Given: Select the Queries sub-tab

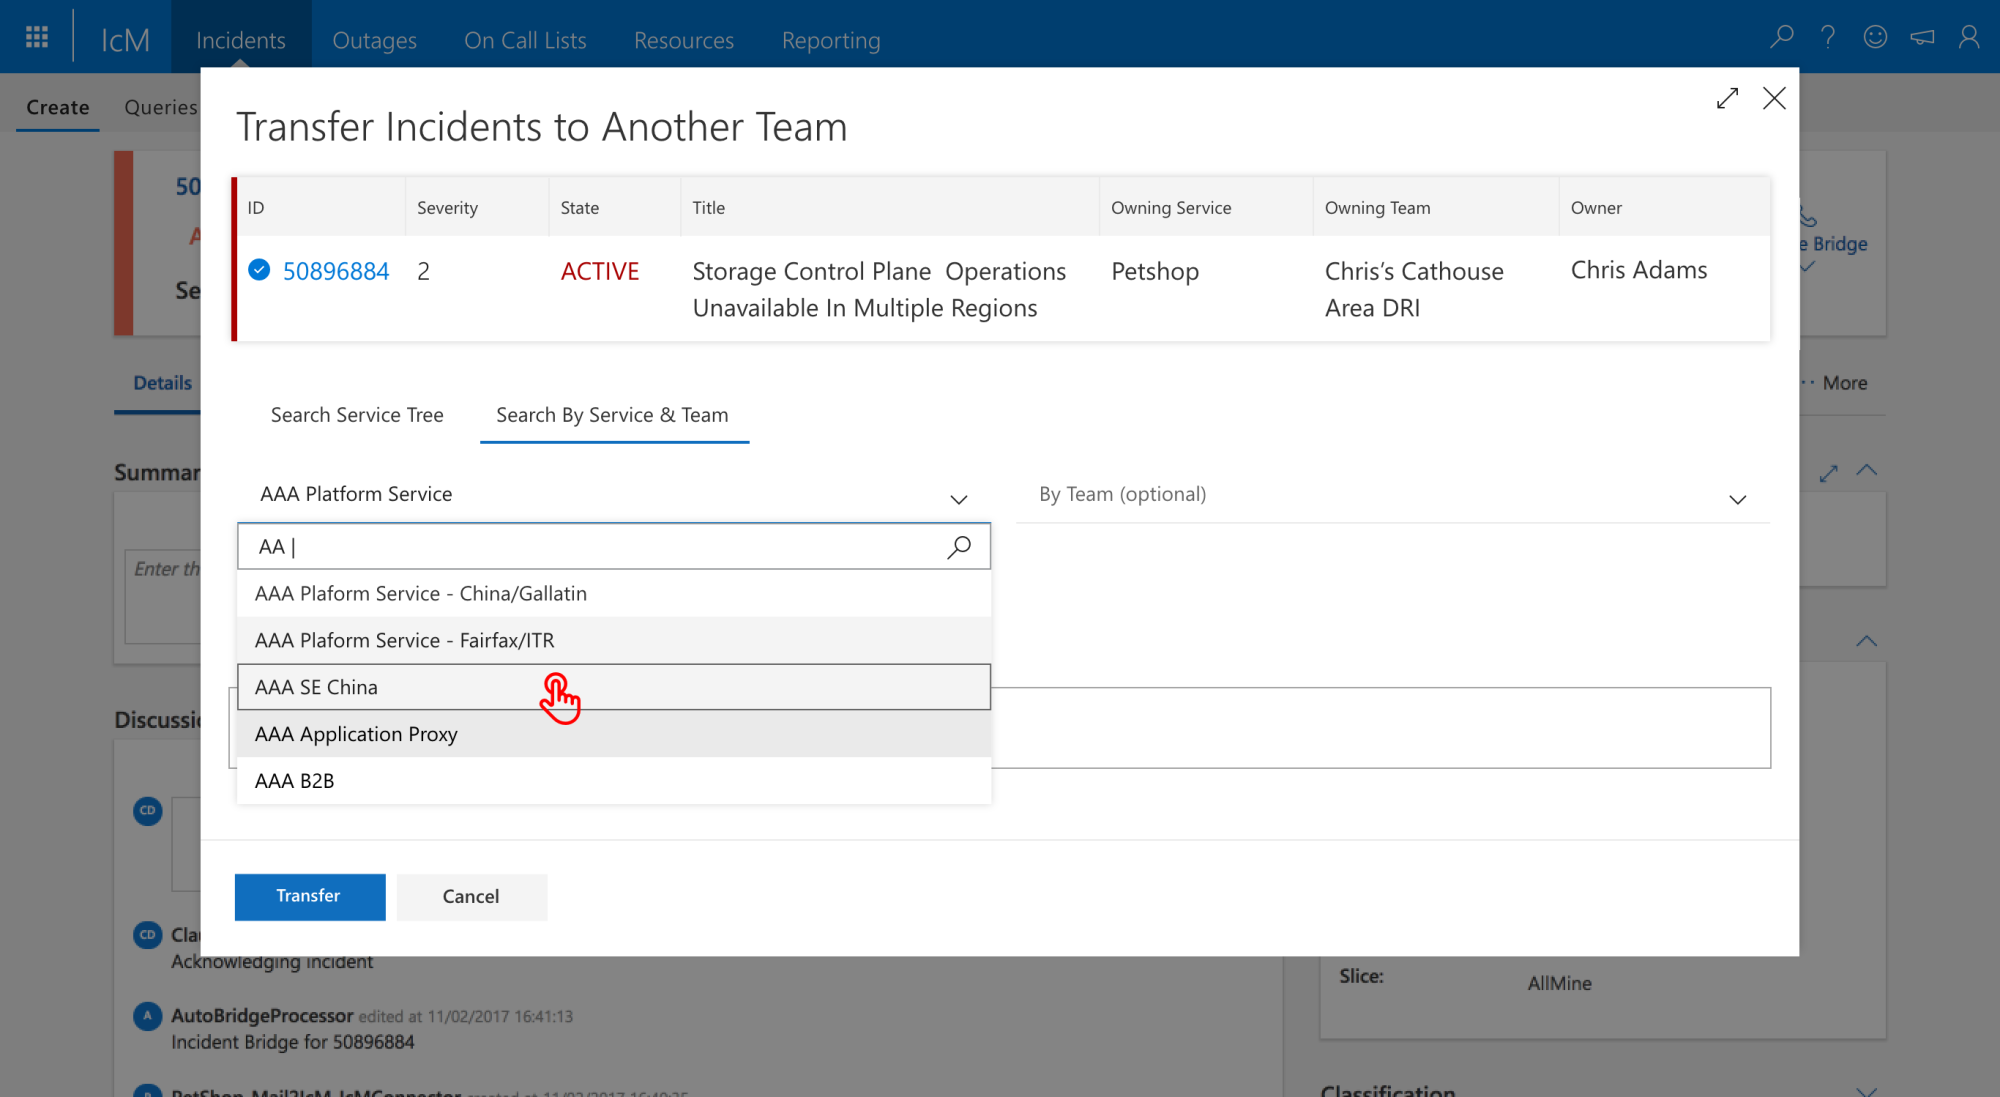Looking at the screenshot, I should click(x=161, y=107).
